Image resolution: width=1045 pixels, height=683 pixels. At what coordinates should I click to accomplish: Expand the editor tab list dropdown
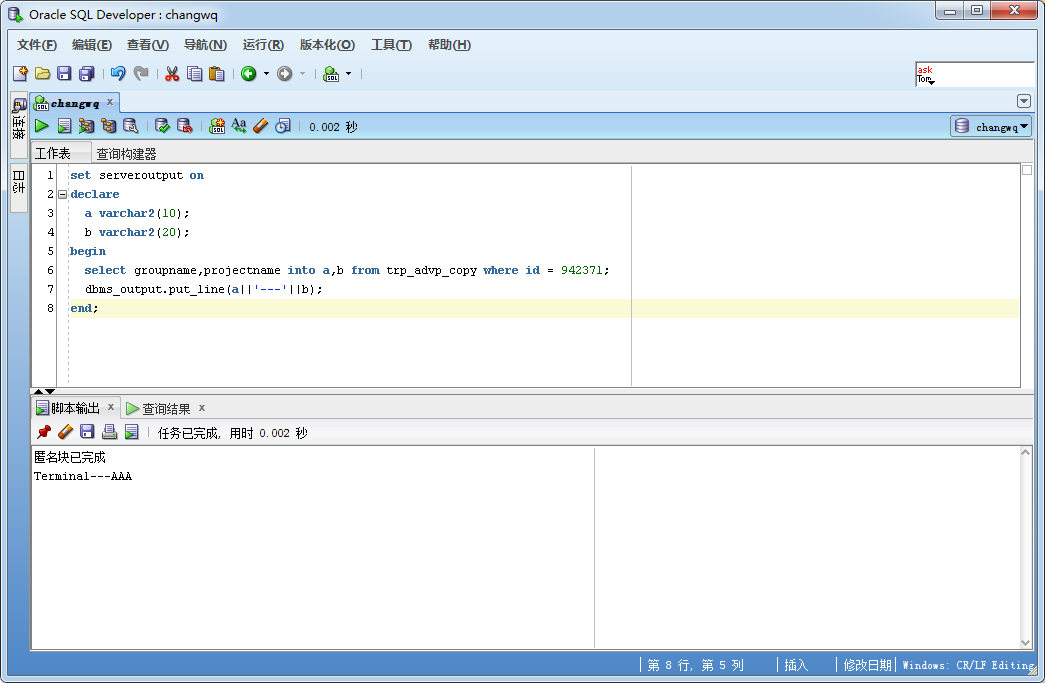coord(1024,101)
